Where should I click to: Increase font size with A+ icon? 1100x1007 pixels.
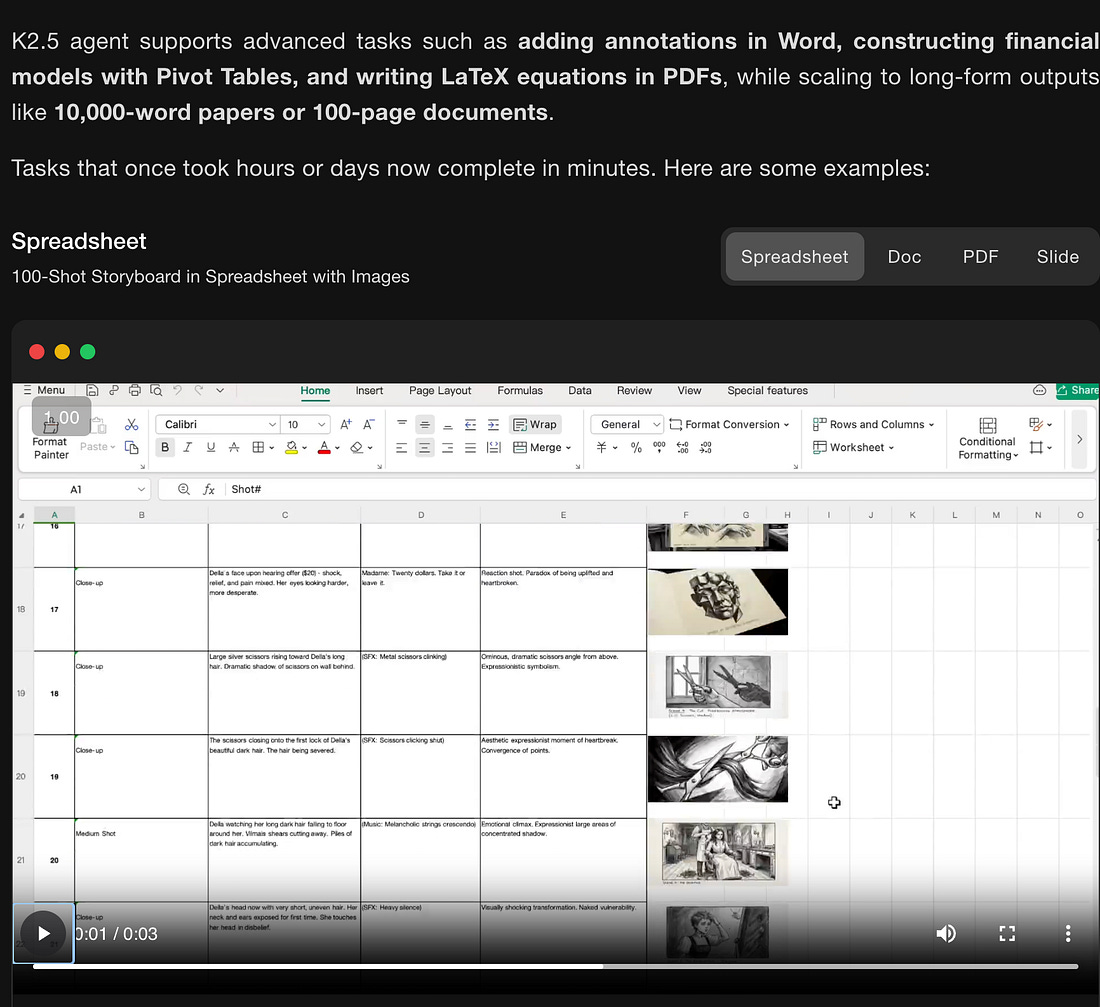coord(346,425)
